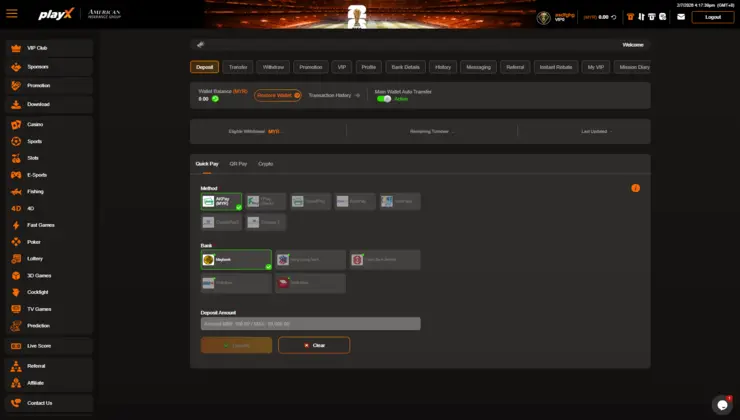Open the Fishing category icon

tap(16, 192)
